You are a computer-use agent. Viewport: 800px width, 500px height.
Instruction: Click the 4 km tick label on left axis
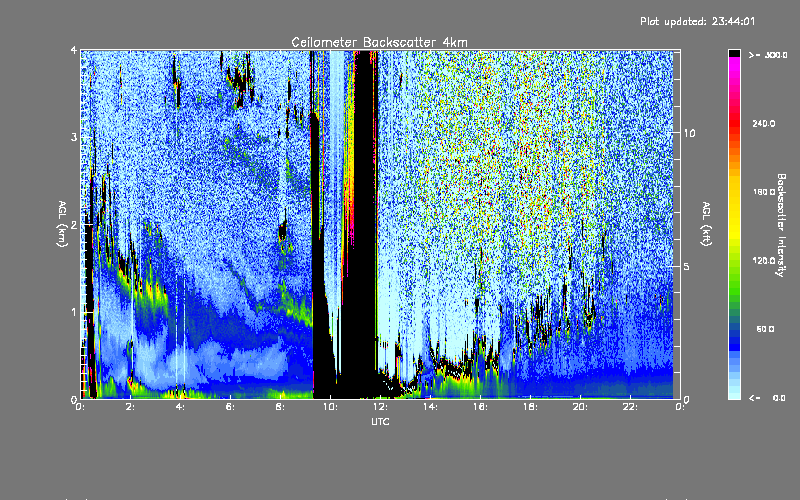point(74,51)
